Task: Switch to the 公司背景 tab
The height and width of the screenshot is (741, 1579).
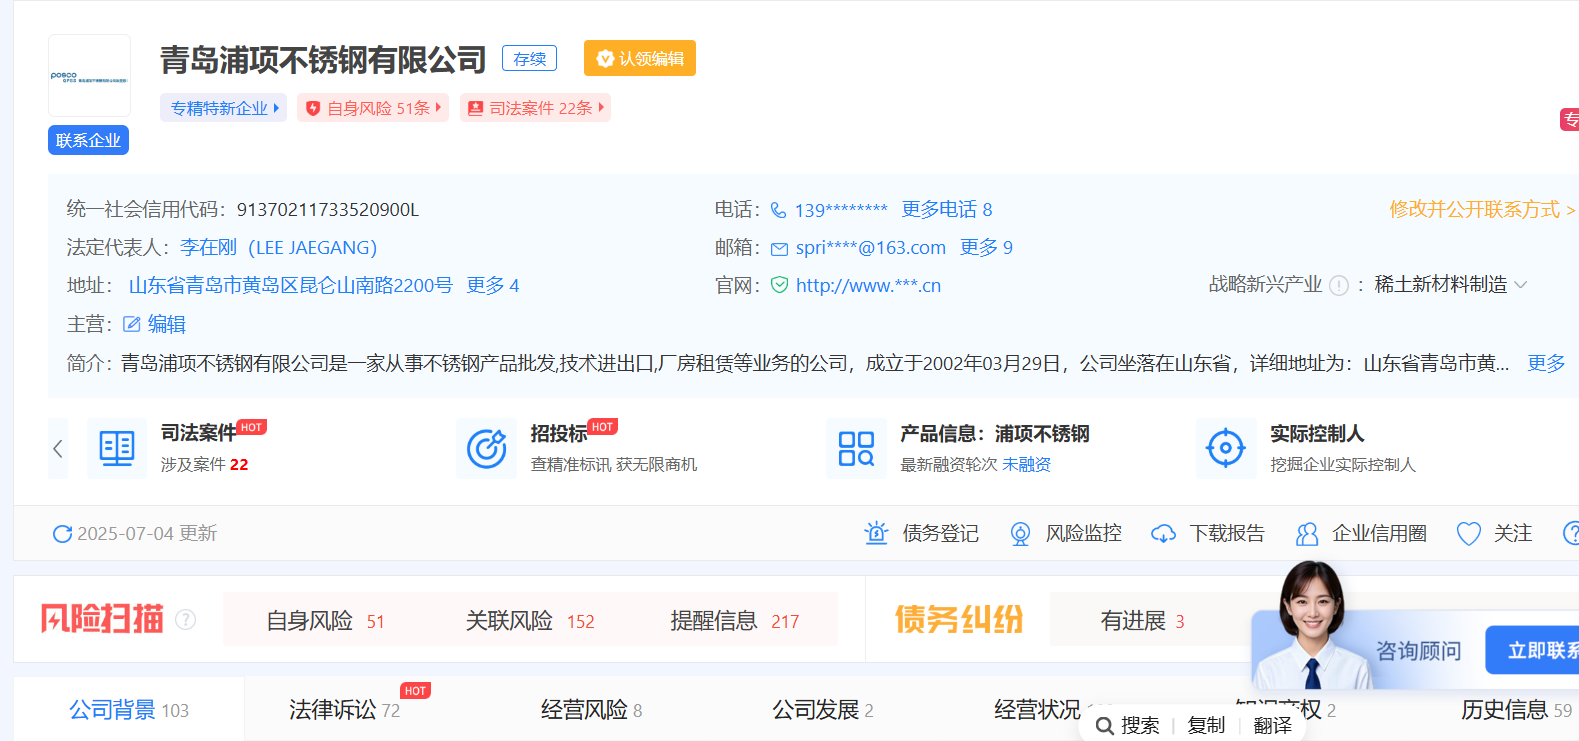Action: 129,710
